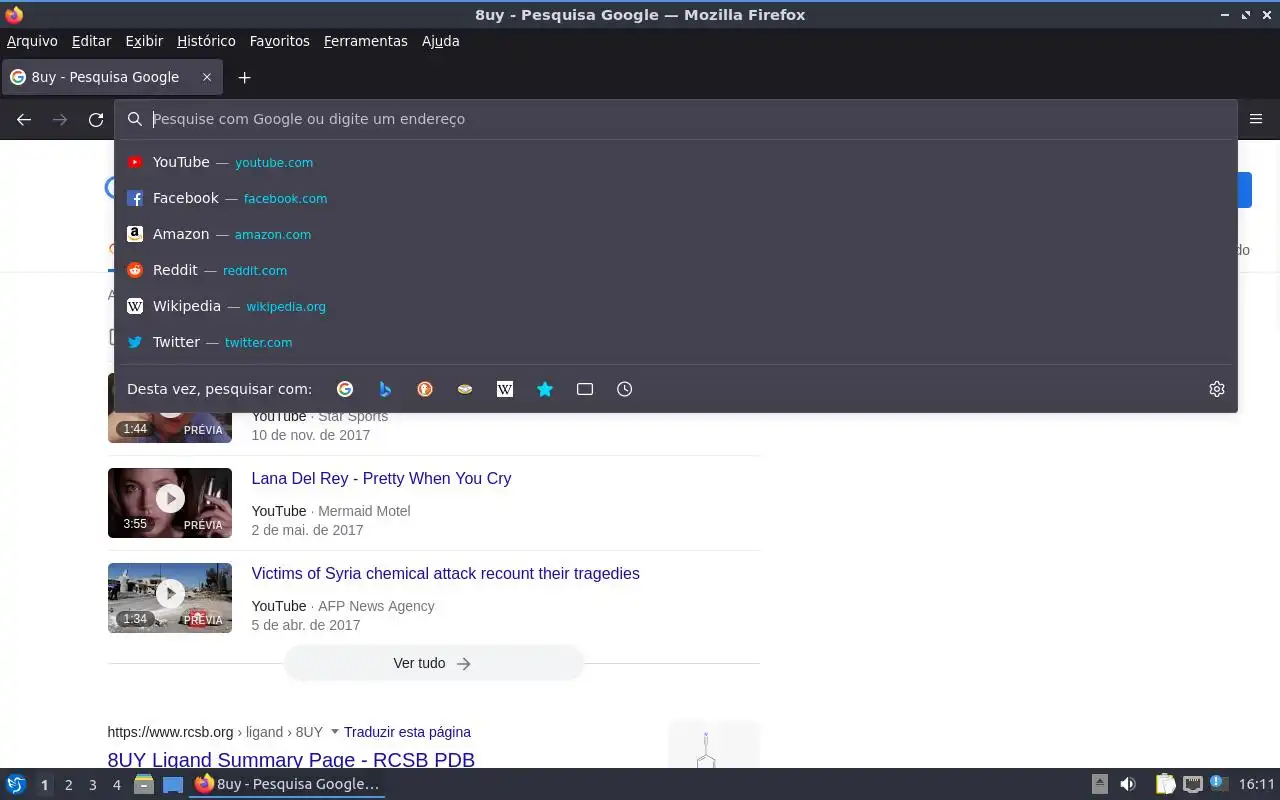Open Victims of Syria chemical attack link

(445, 573)
